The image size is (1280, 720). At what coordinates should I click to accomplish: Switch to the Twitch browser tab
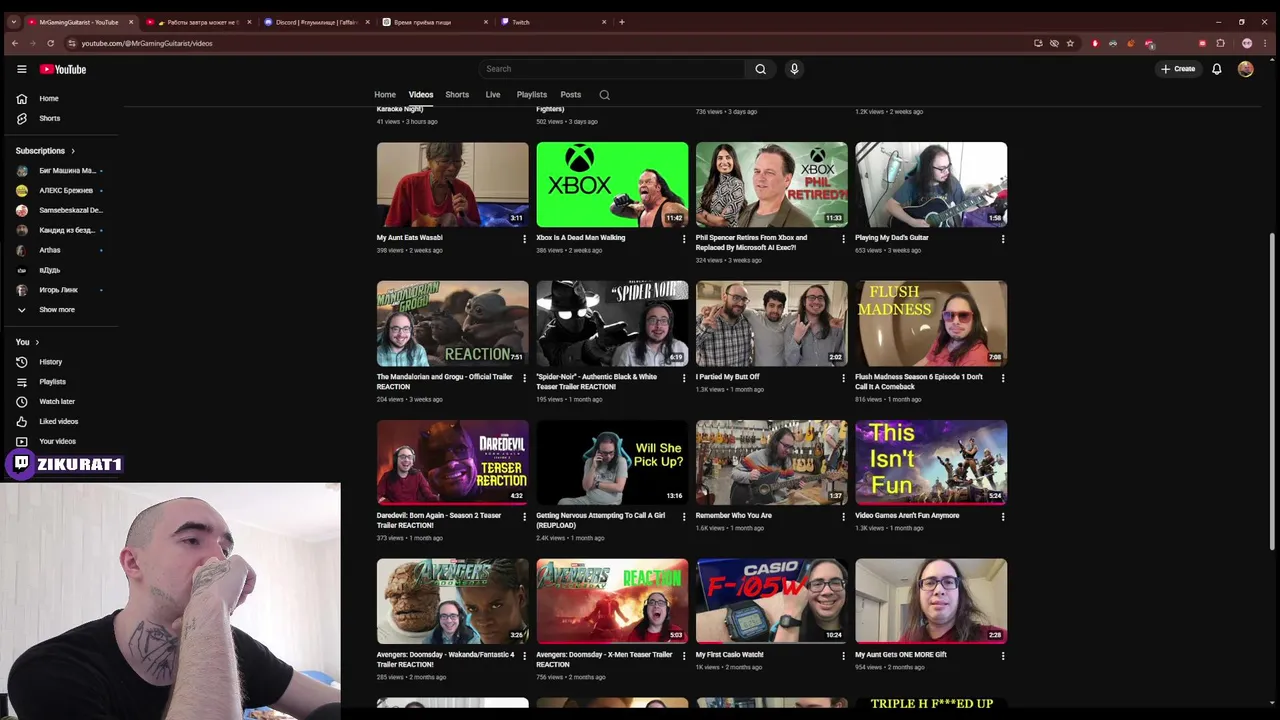pyautogui.click(x=554, y=22)
